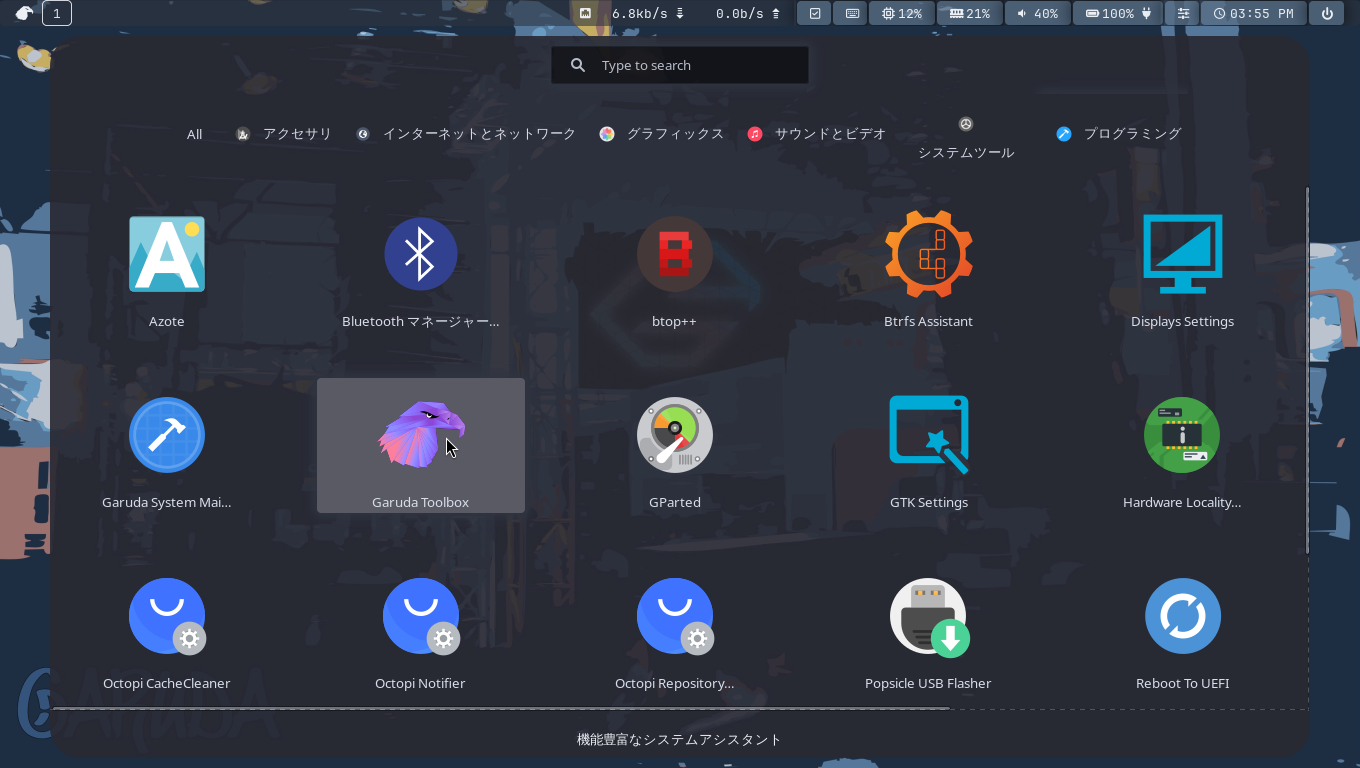Launch Hardware Locality app
The height and width of the screenshot is (768, 1360).
(x=1182, y=446)
